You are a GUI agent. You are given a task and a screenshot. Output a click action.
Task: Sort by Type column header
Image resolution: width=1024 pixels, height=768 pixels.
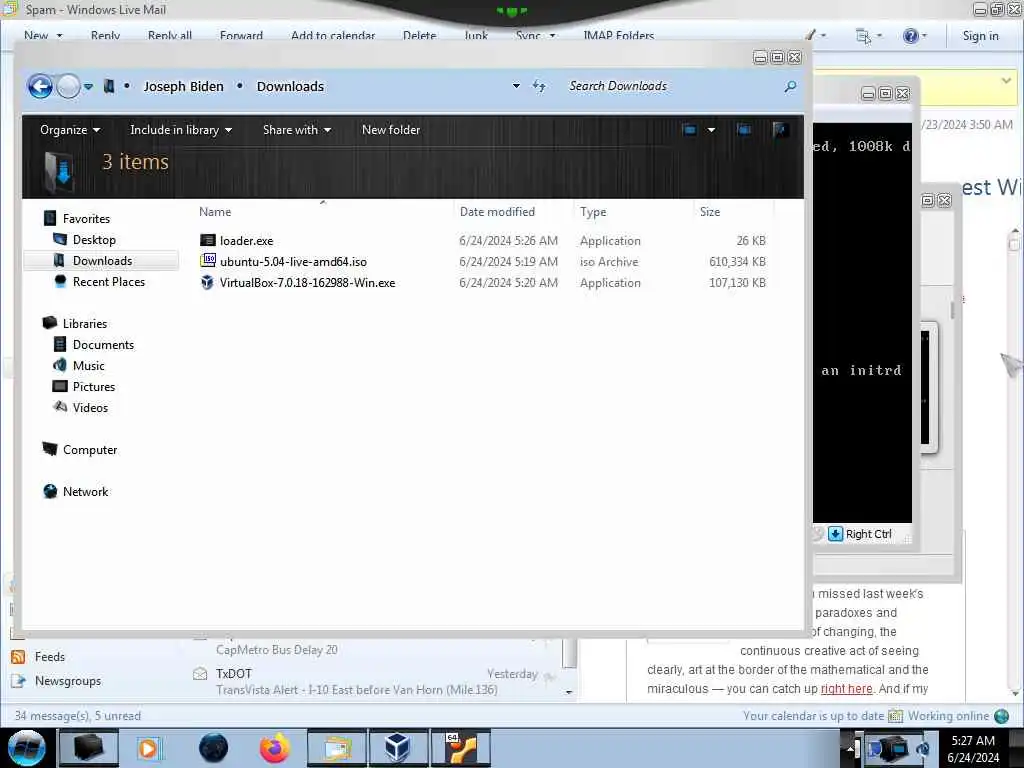coord(593,212)
